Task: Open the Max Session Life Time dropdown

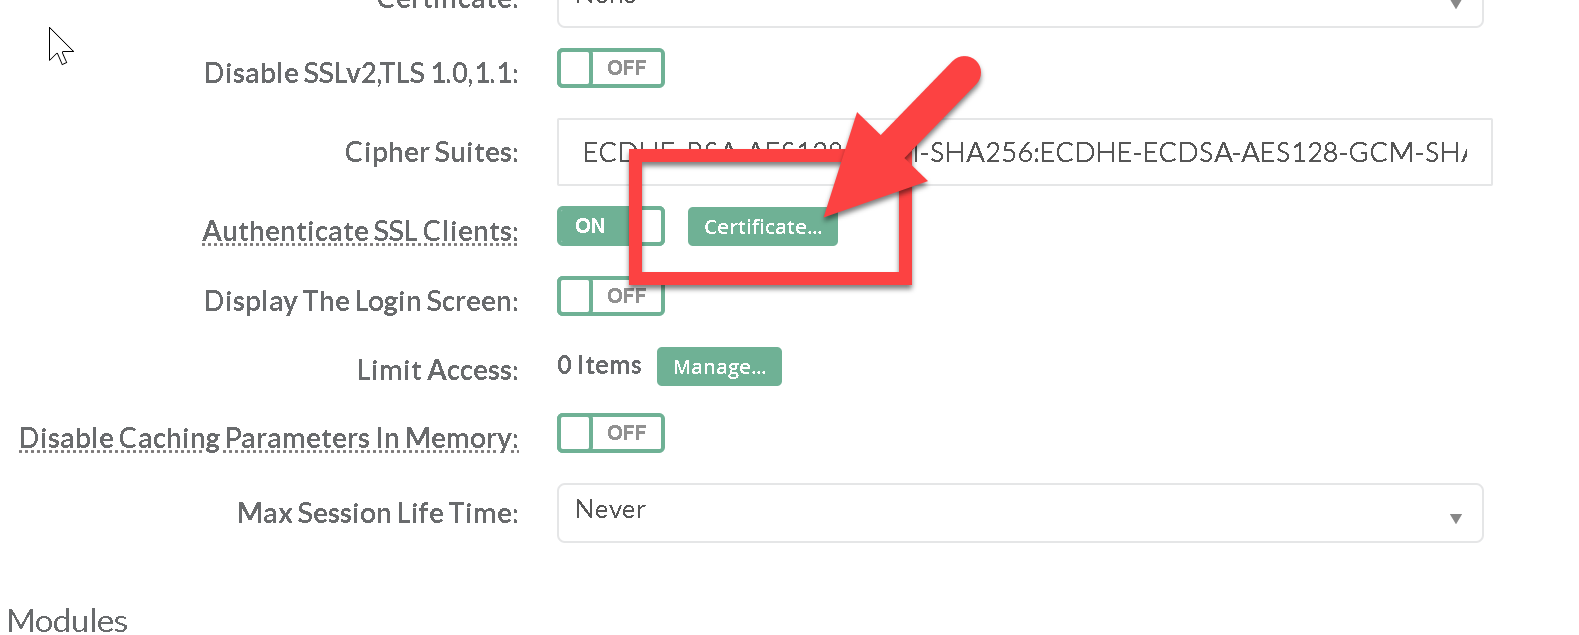Action: coord(1019,513)
